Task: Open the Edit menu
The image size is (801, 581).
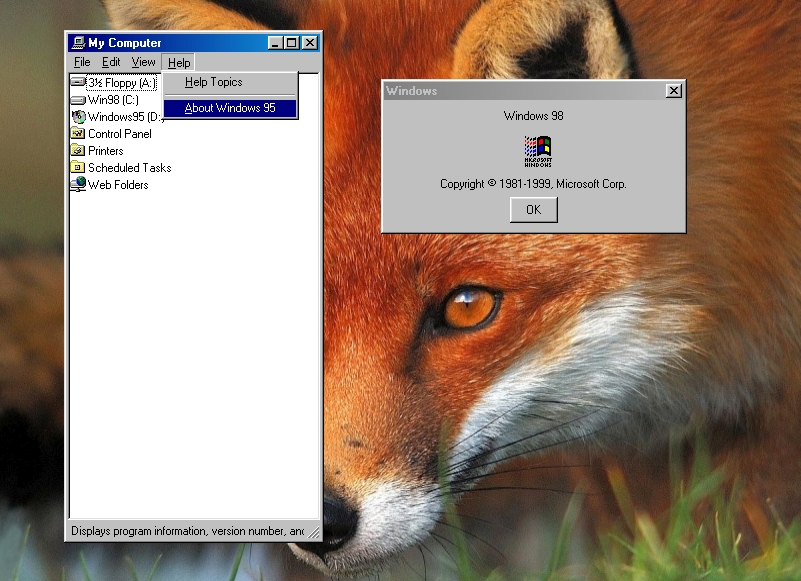Action: 111,62
